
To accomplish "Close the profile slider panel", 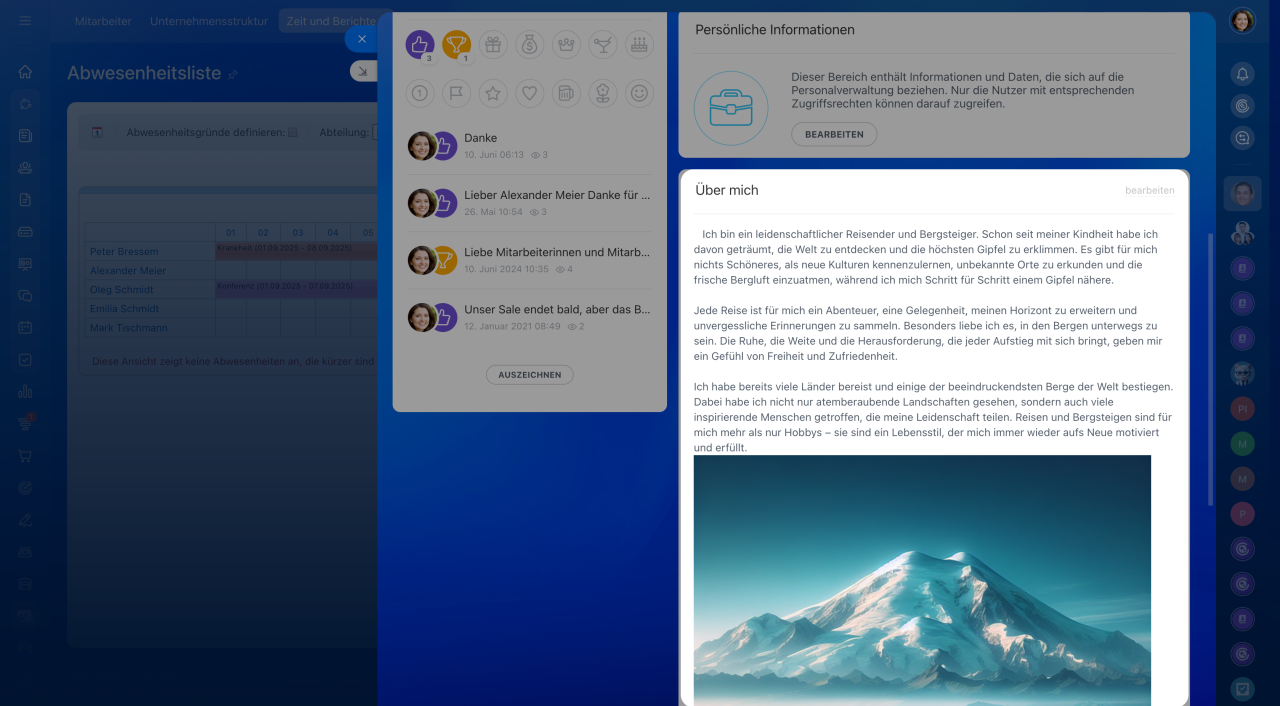I will [362, 39].
